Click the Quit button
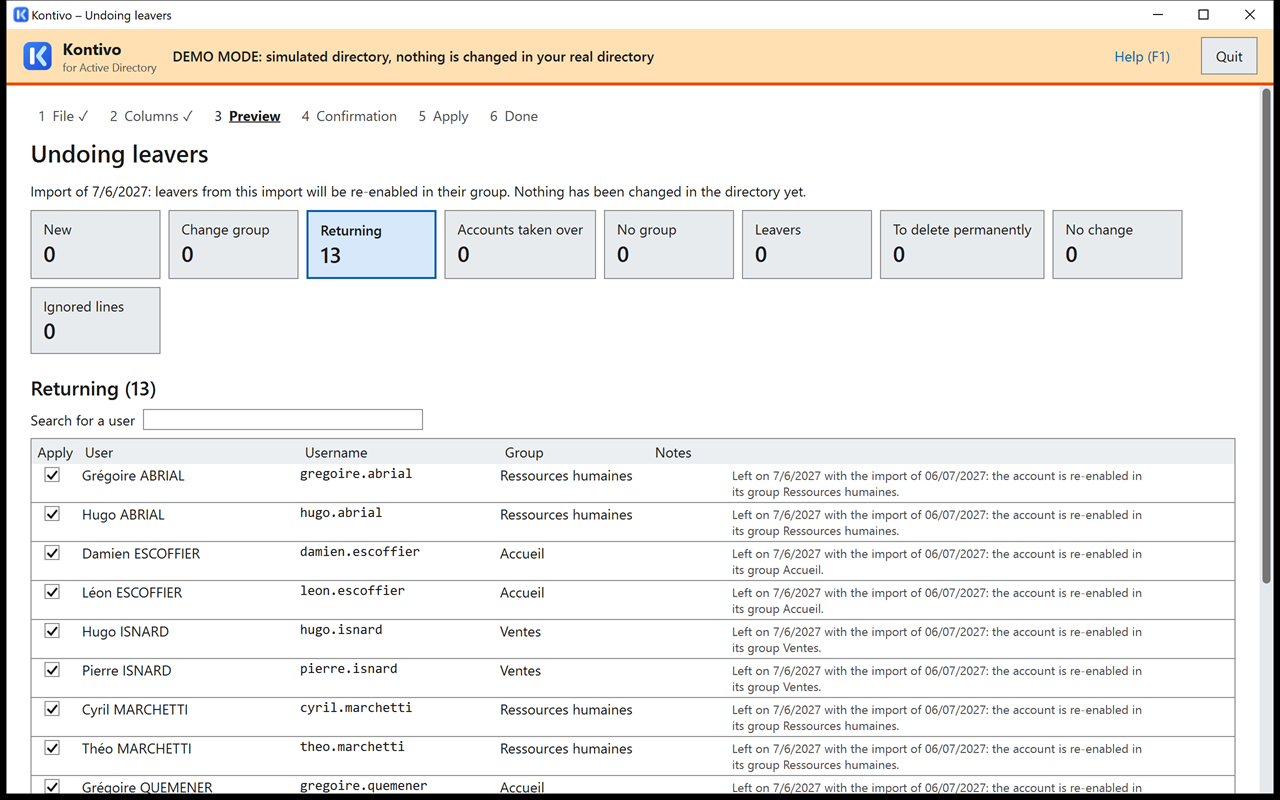Image resolution: width=1280 pixels, height=800 pixels. [x=1229, y=57]
